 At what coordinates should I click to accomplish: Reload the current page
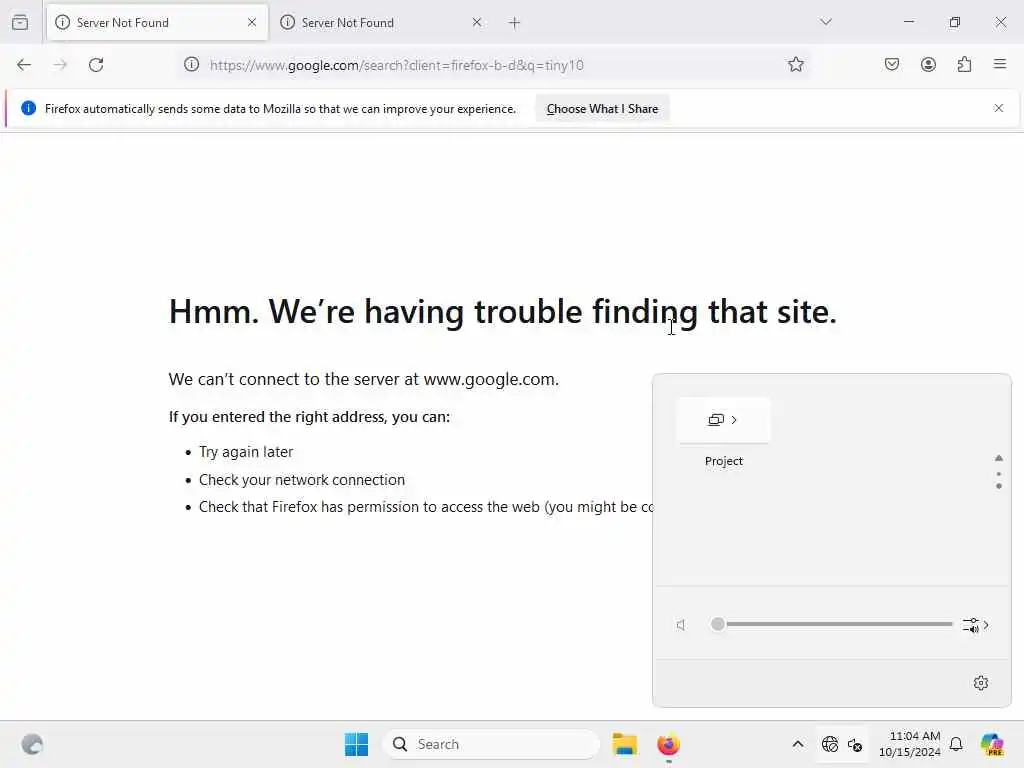pyautogui.click(x=96, y=65)
